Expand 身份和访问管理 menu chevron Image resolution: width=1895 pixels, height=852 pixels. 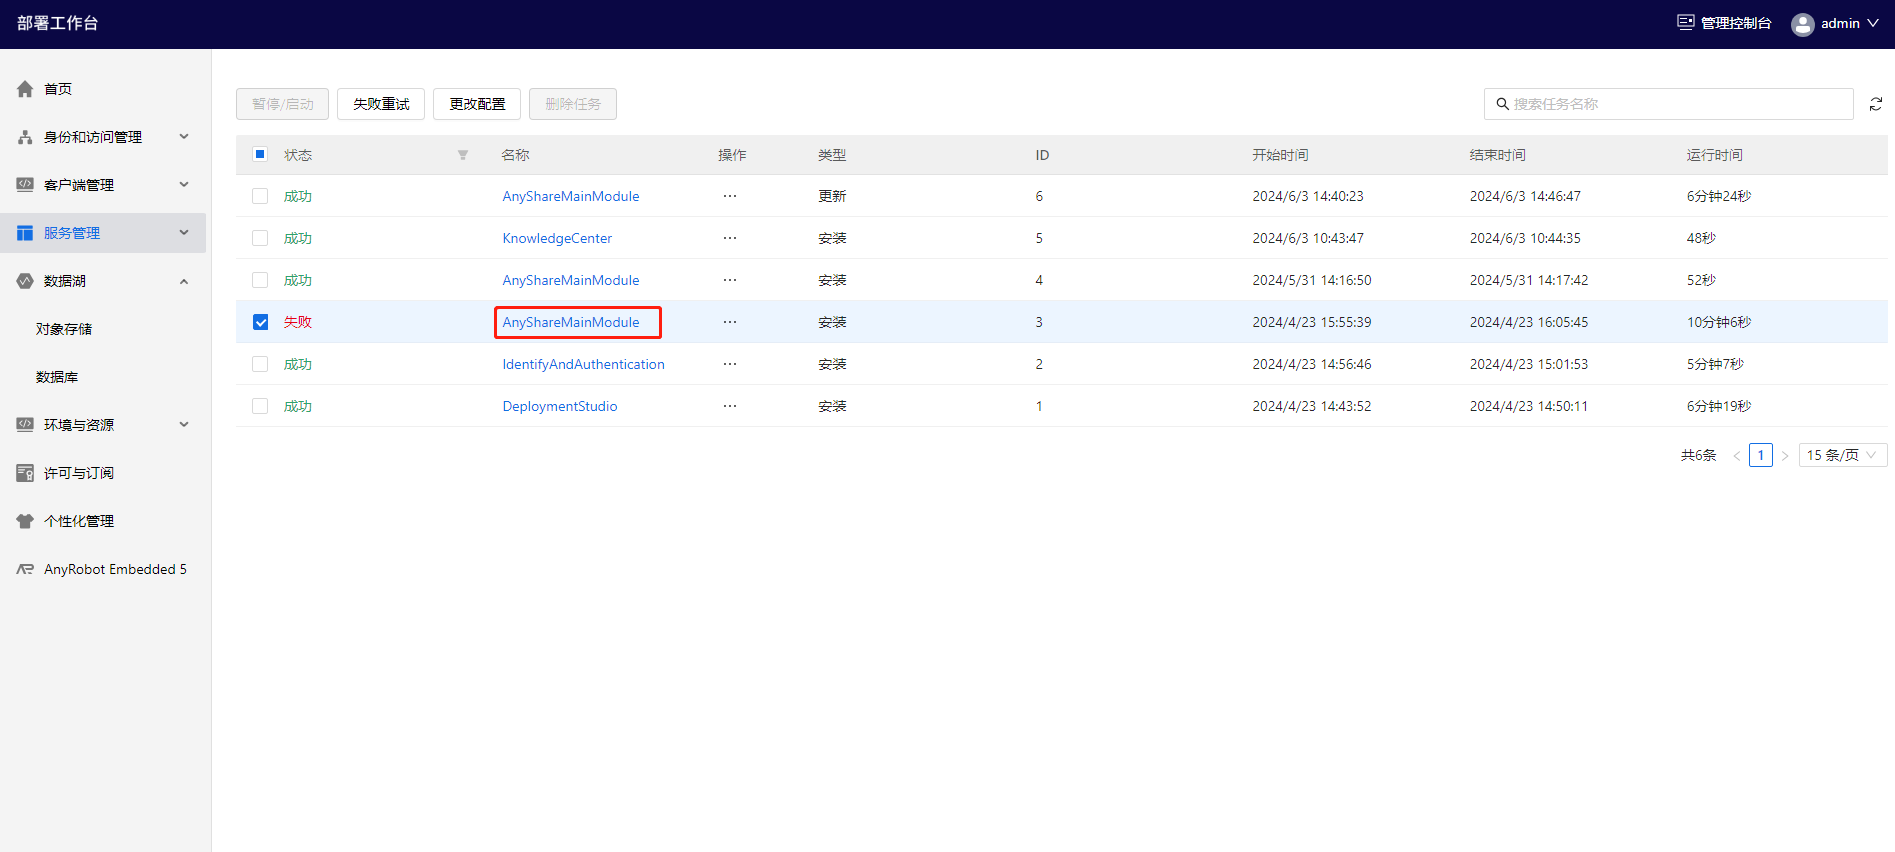[184, 136]
